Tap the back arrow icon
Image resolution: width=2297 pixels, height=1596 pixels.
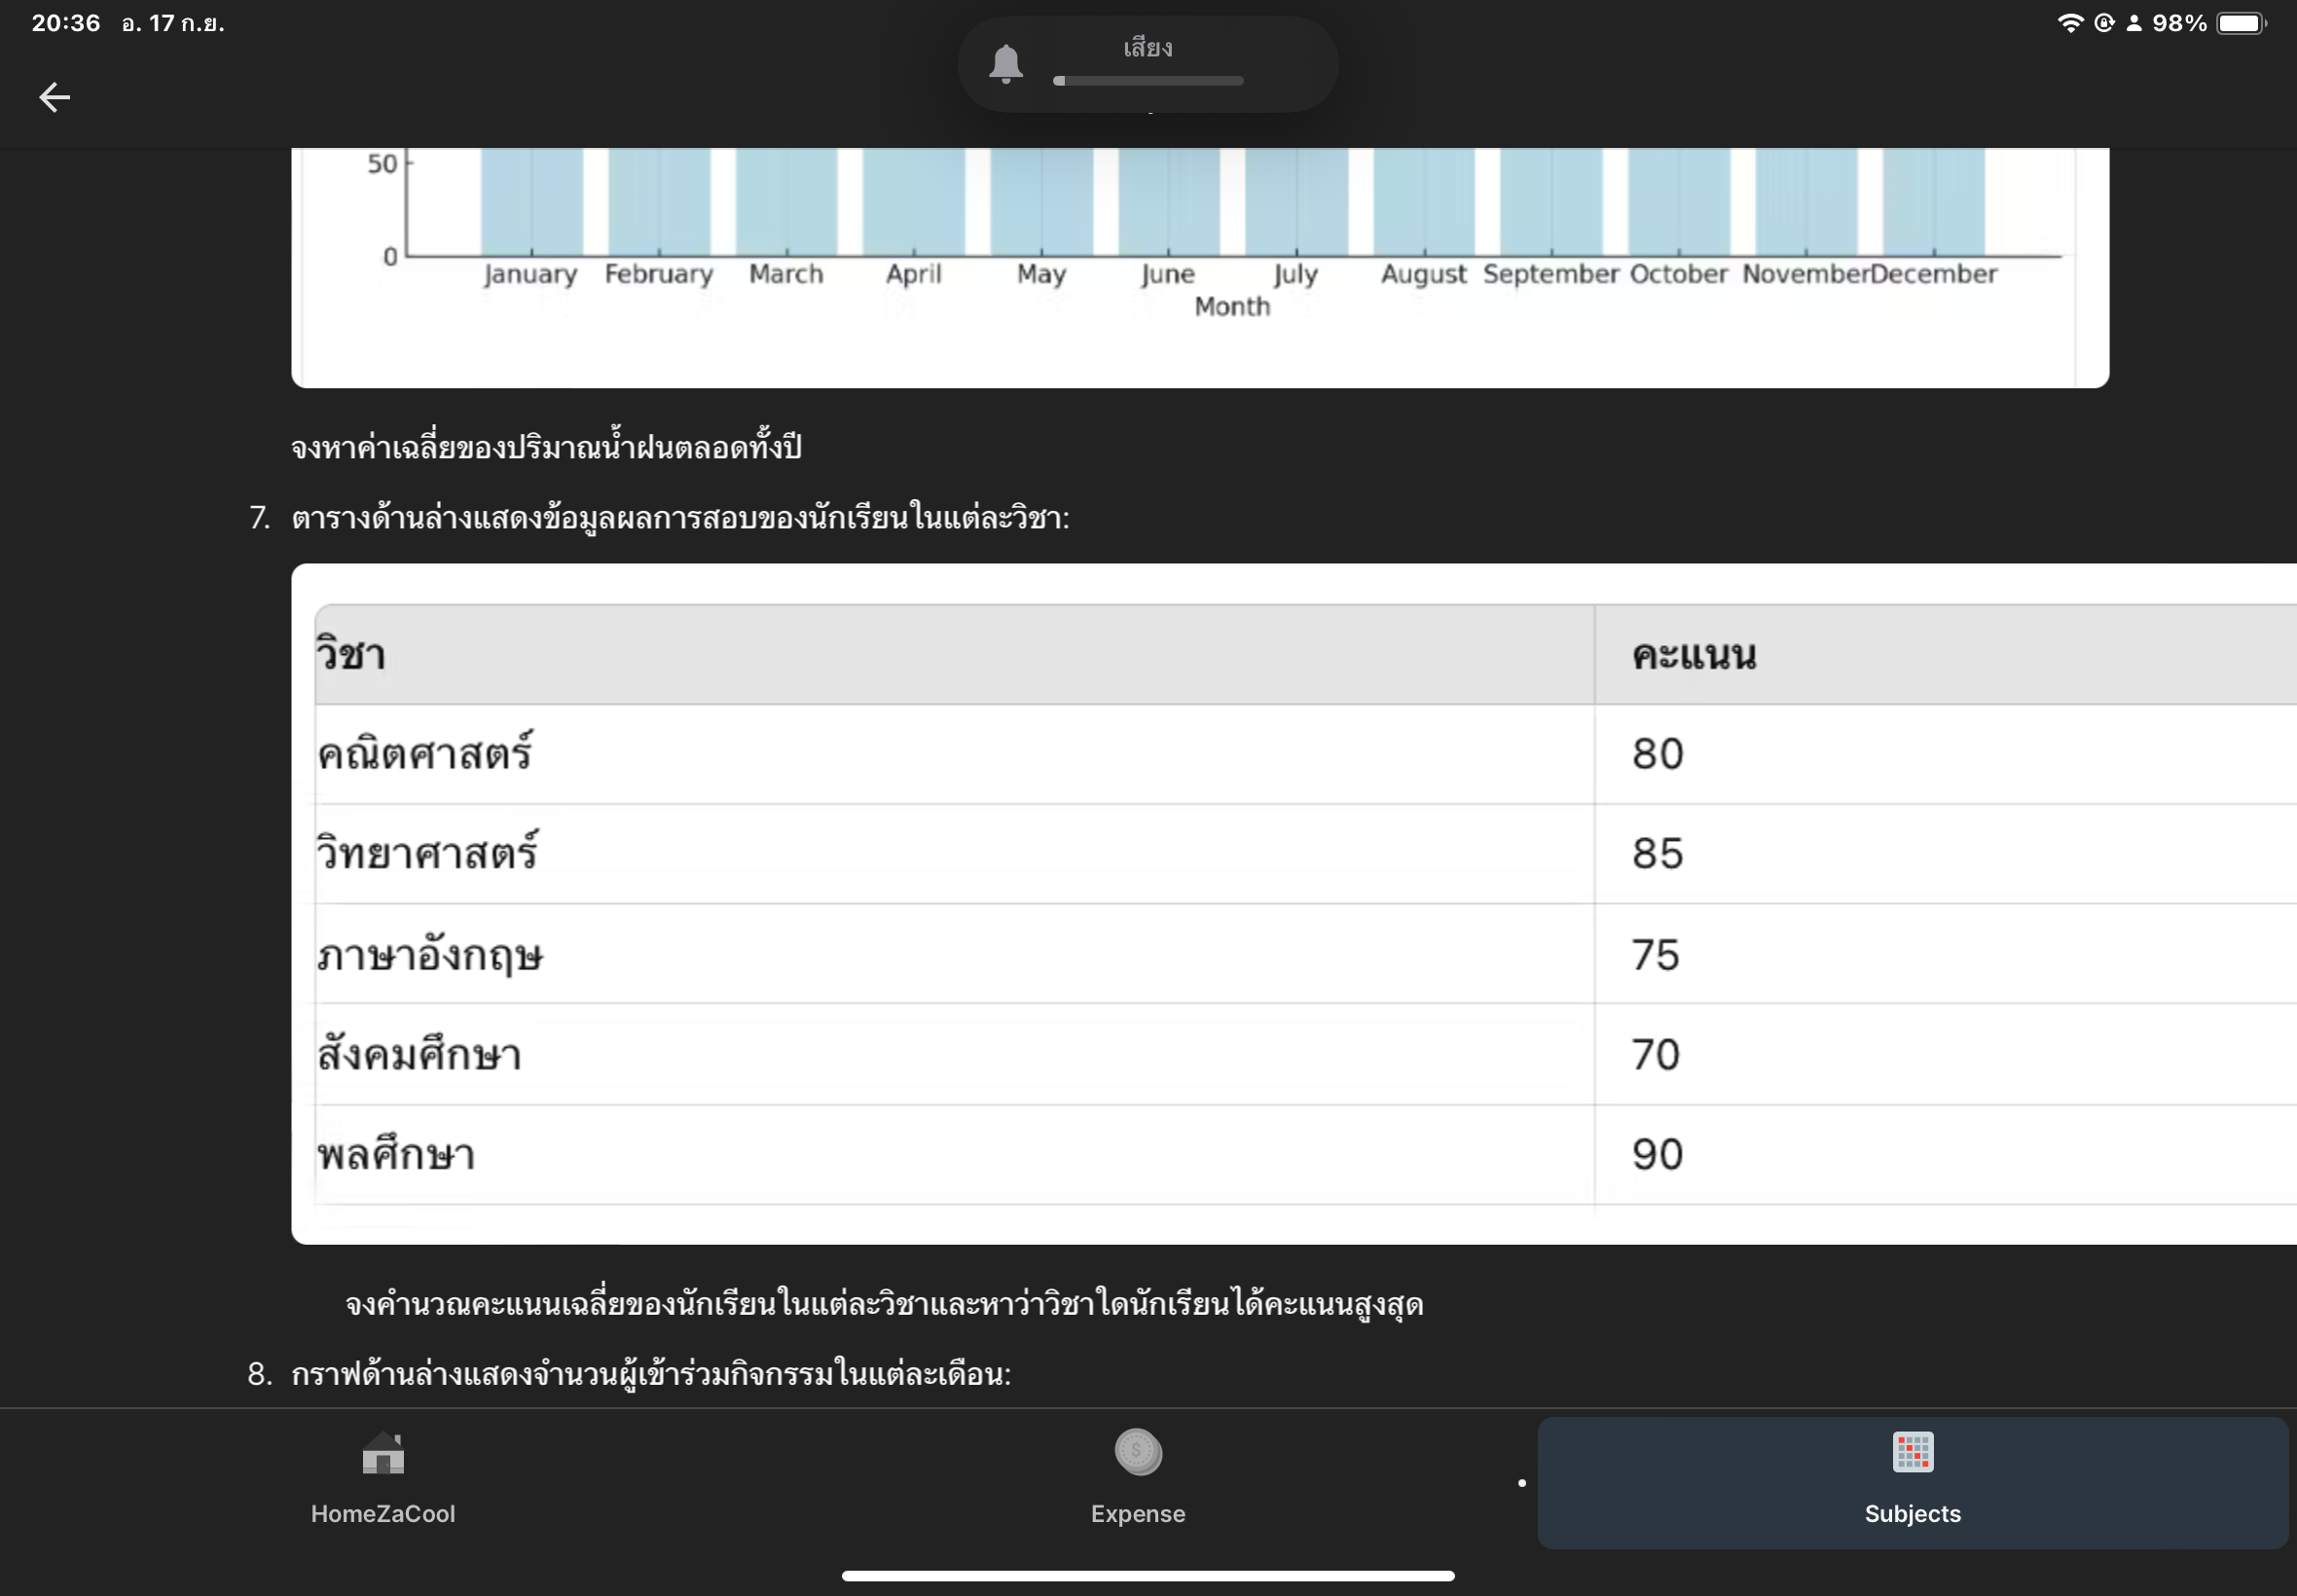(x=54, y=97)
